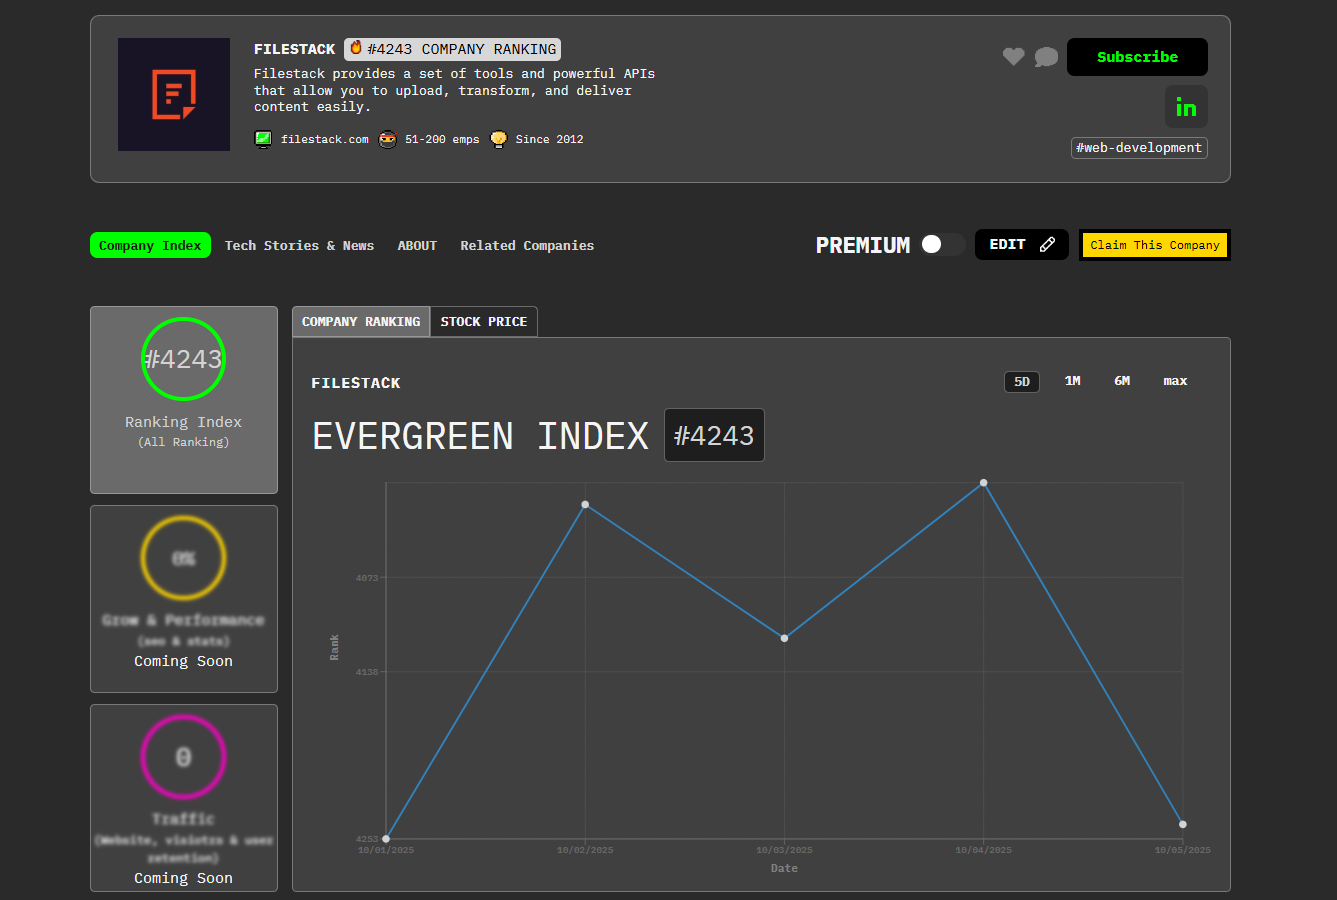Open Filestack's LinkedIn page icon

pos(1186,107)
